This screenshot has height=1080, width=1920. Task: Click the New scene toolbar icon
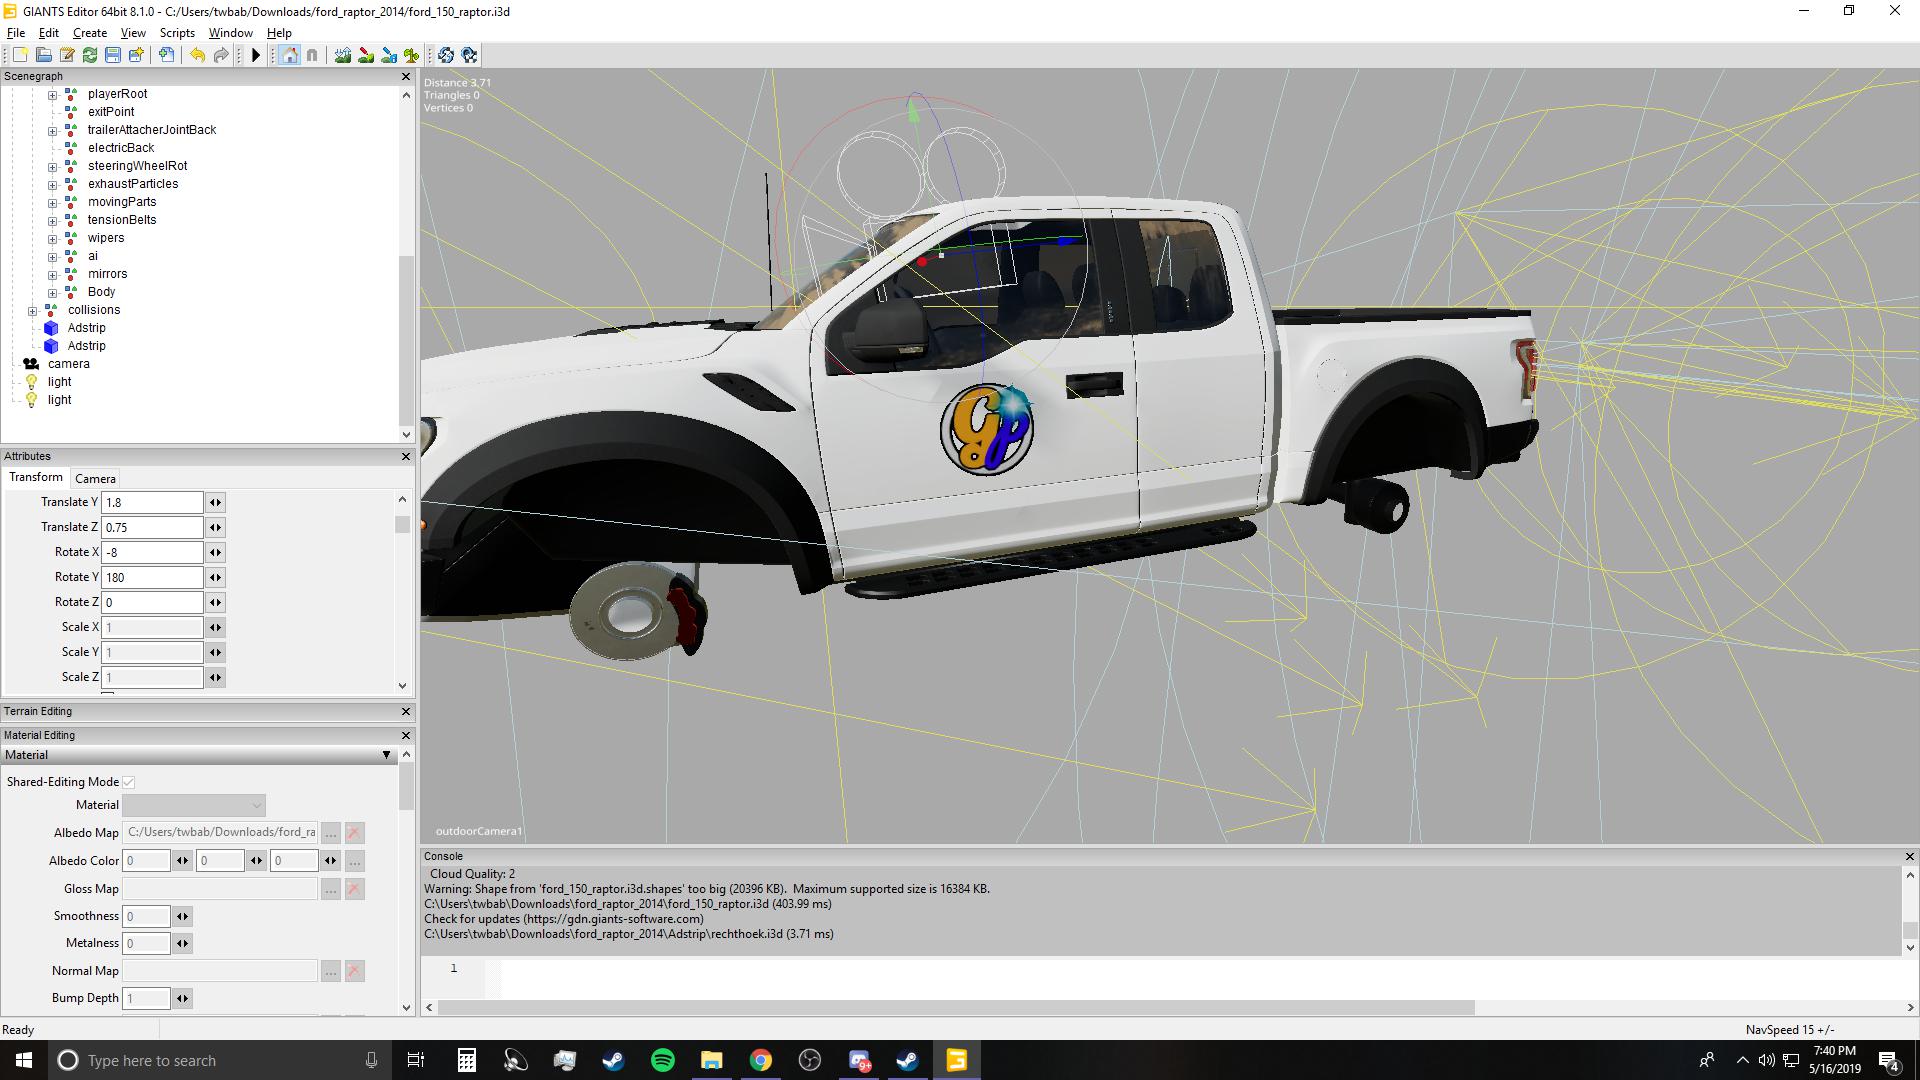pyautogui.click(x=20, y=55)
